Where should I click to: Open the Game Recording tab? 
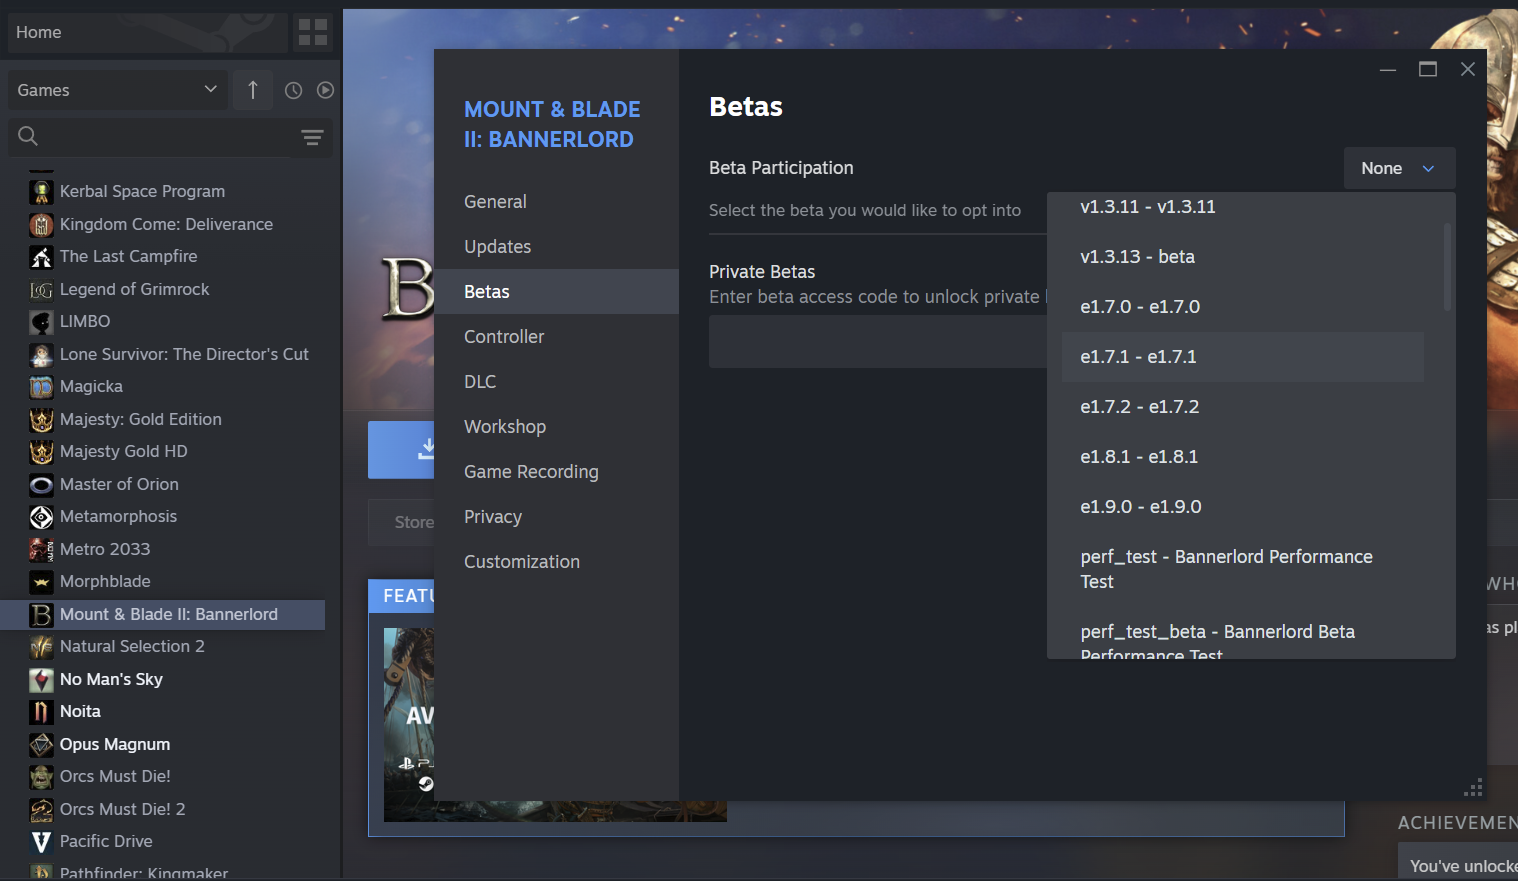[x=556, y=472]
